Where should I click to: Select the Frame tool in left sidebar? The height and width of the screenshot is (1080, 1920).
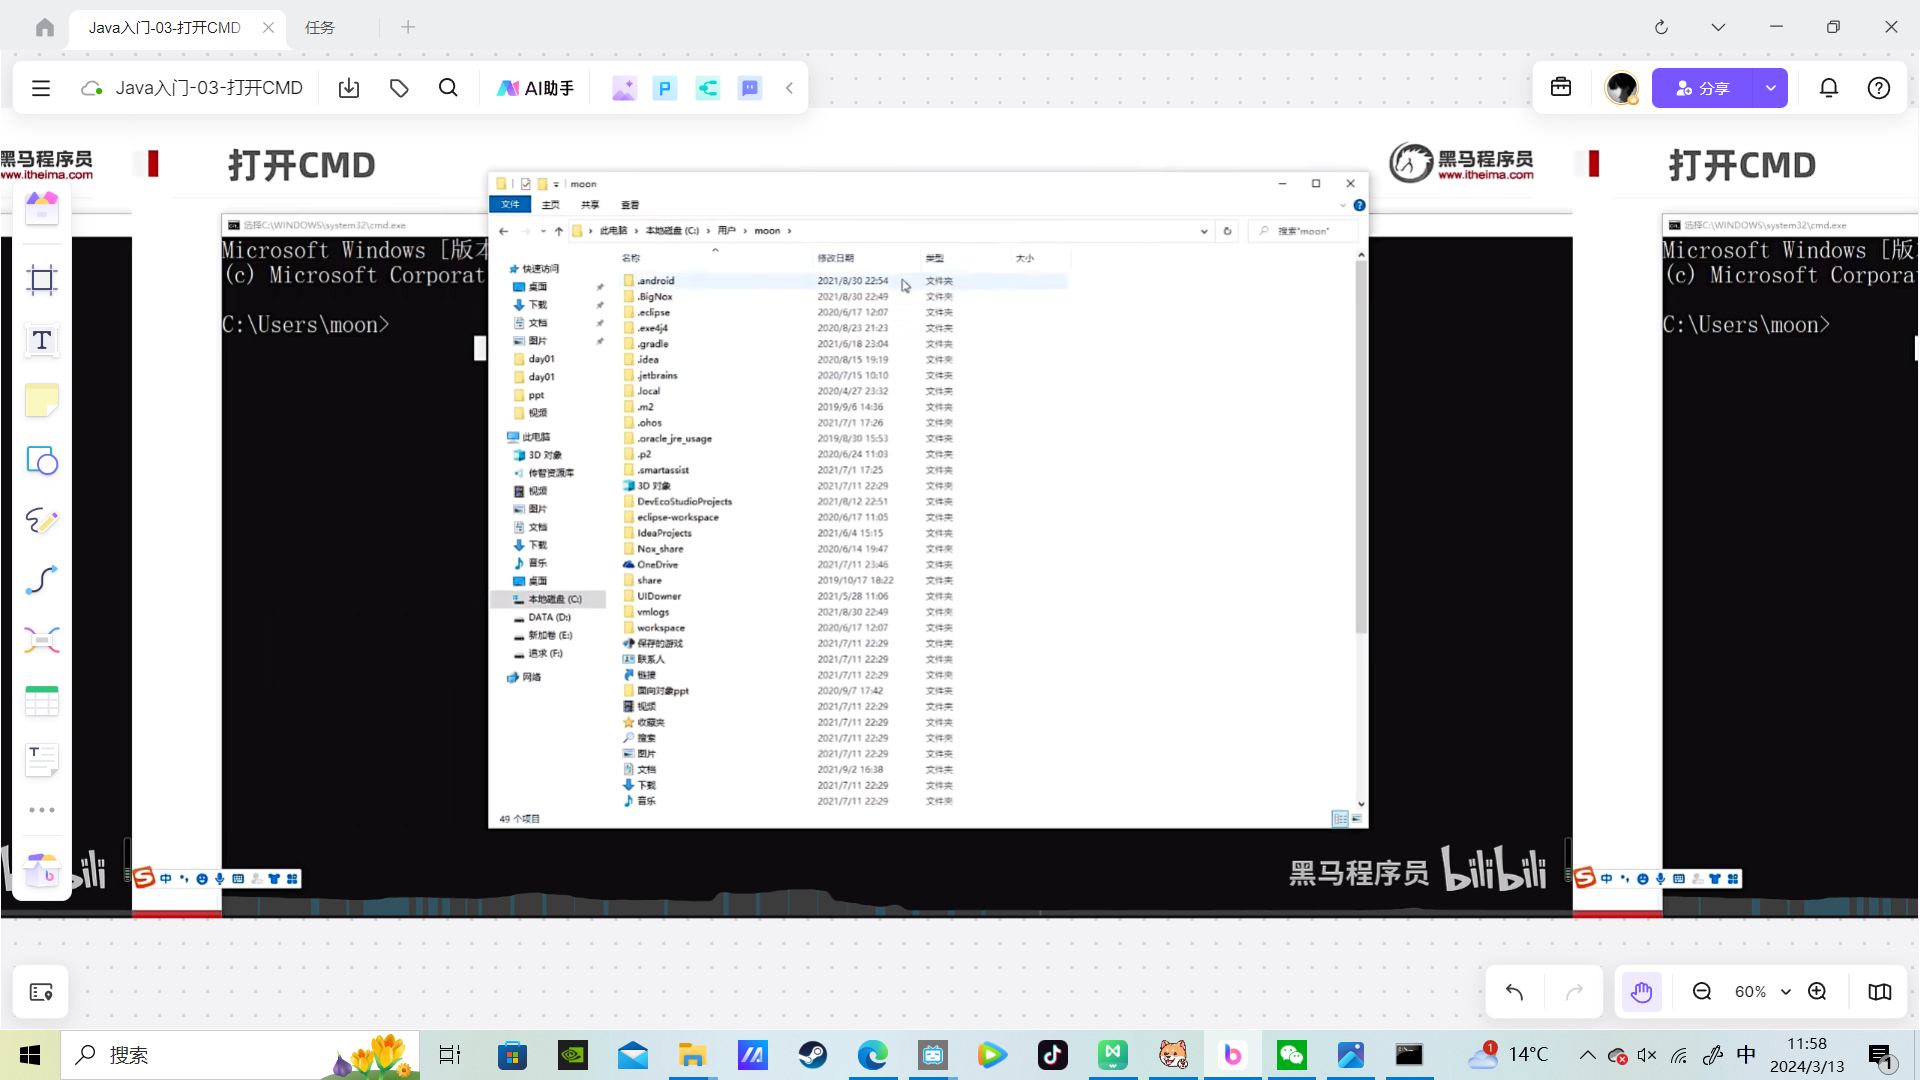tap(41, 280)
